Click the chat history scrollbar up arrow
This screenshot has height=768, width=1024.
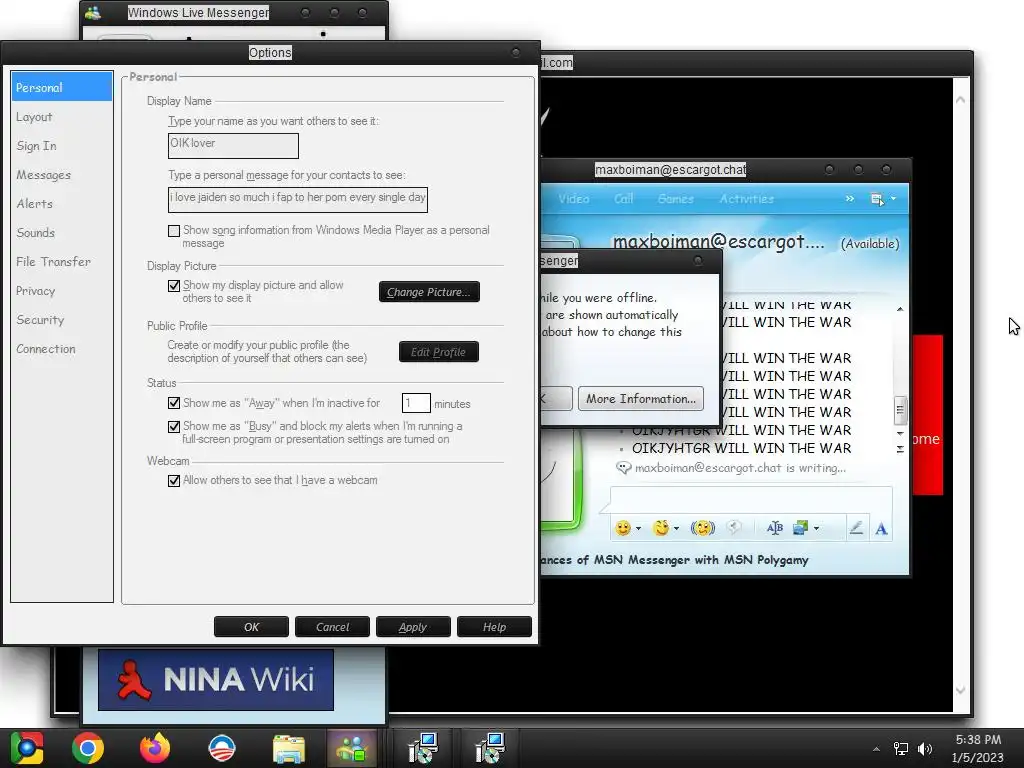(900, 309)
